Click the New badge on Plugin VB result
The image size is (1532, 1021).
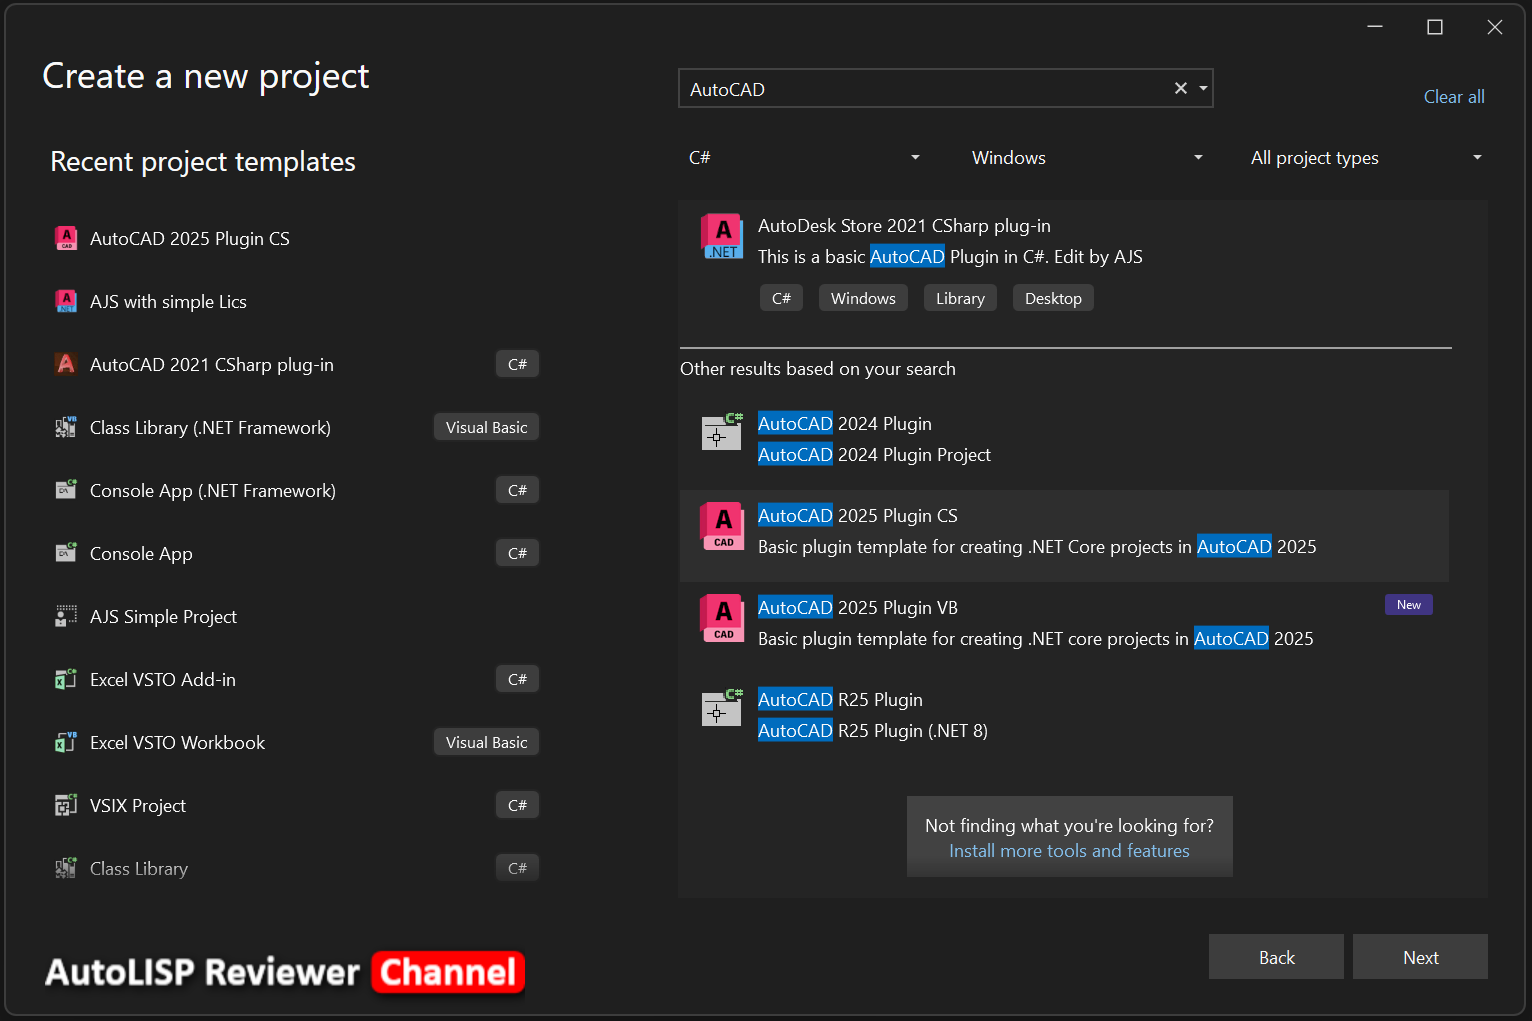pyautogui.click(x=1408, y=604)
